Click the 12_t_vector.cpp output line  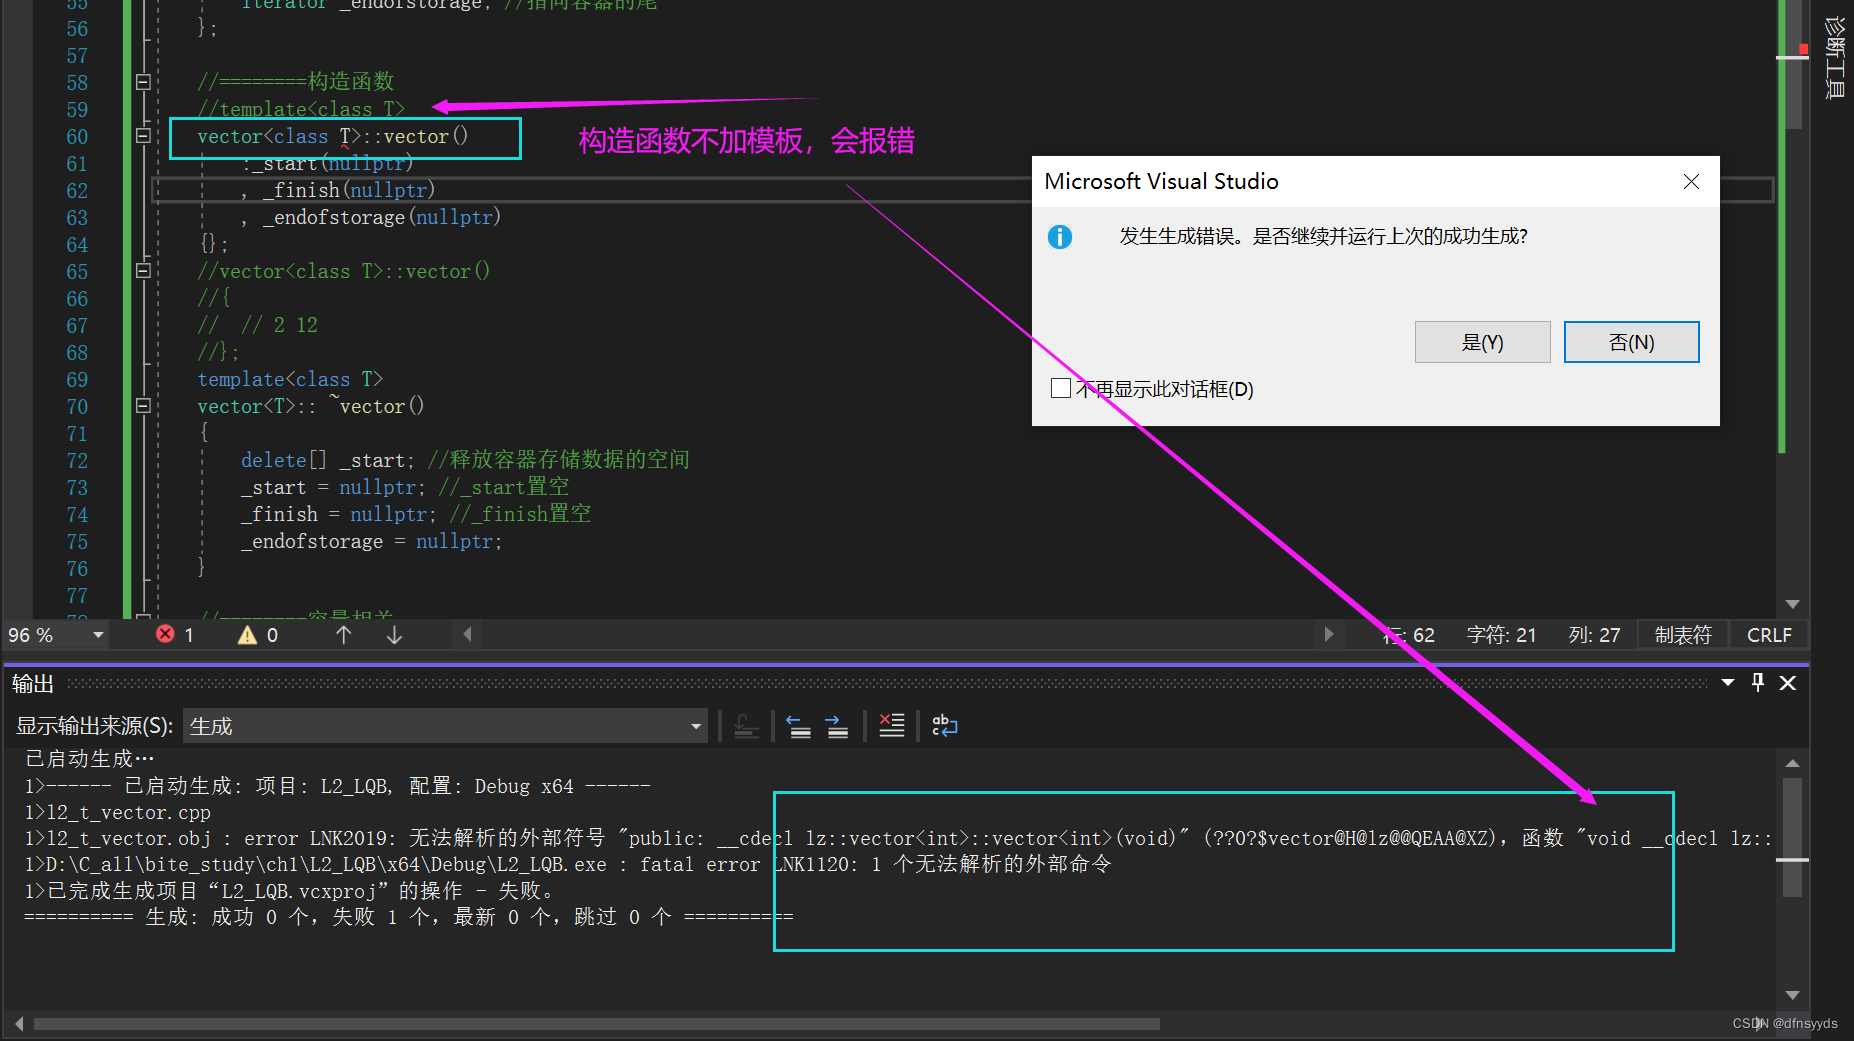pos(118,812)
